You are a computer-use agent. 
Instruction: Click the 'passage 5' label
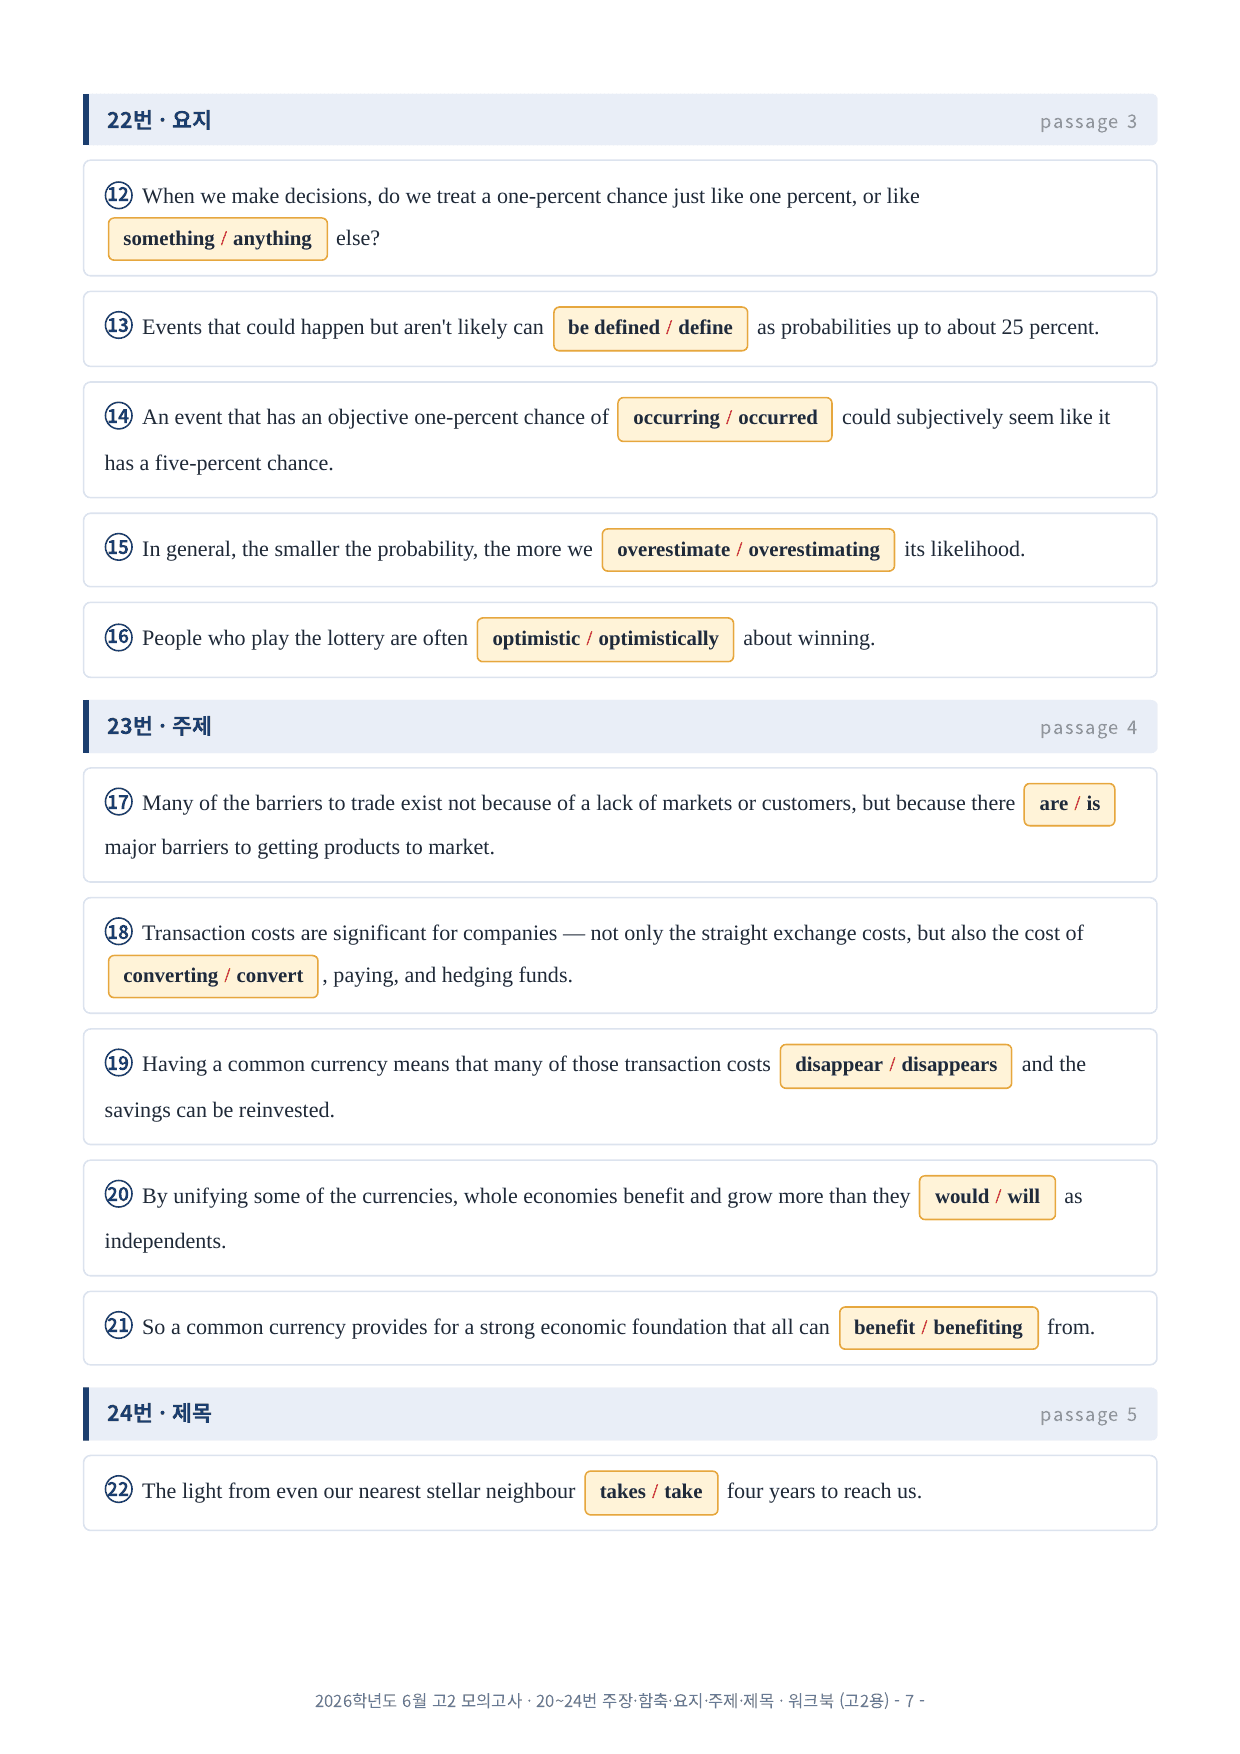coord(1088,1415)
